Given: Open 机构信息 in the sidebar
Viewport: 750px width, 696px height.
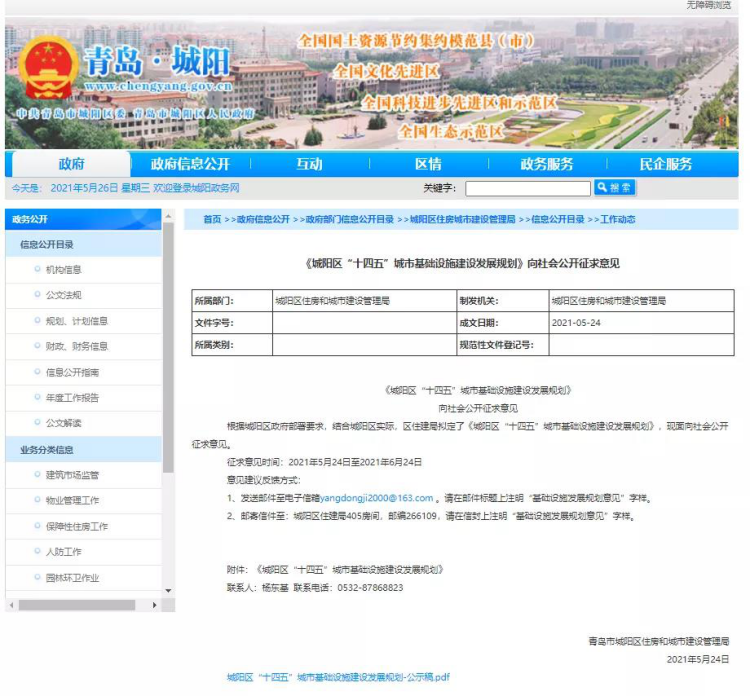Looking at the screenshot, I should [64, 270].
